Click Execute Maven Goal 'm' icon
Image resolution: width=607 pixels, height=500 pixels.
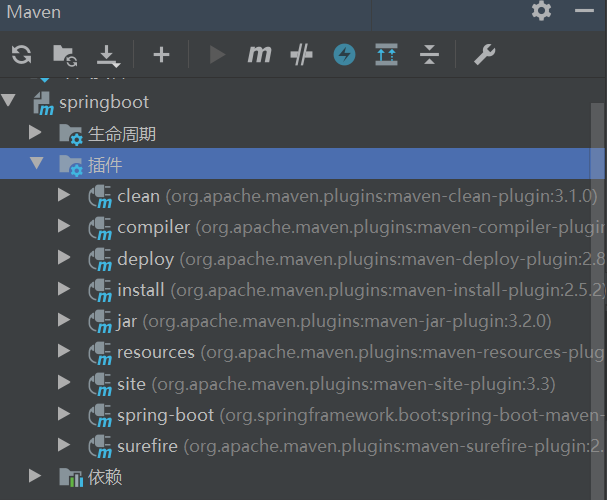pos(259,54)
